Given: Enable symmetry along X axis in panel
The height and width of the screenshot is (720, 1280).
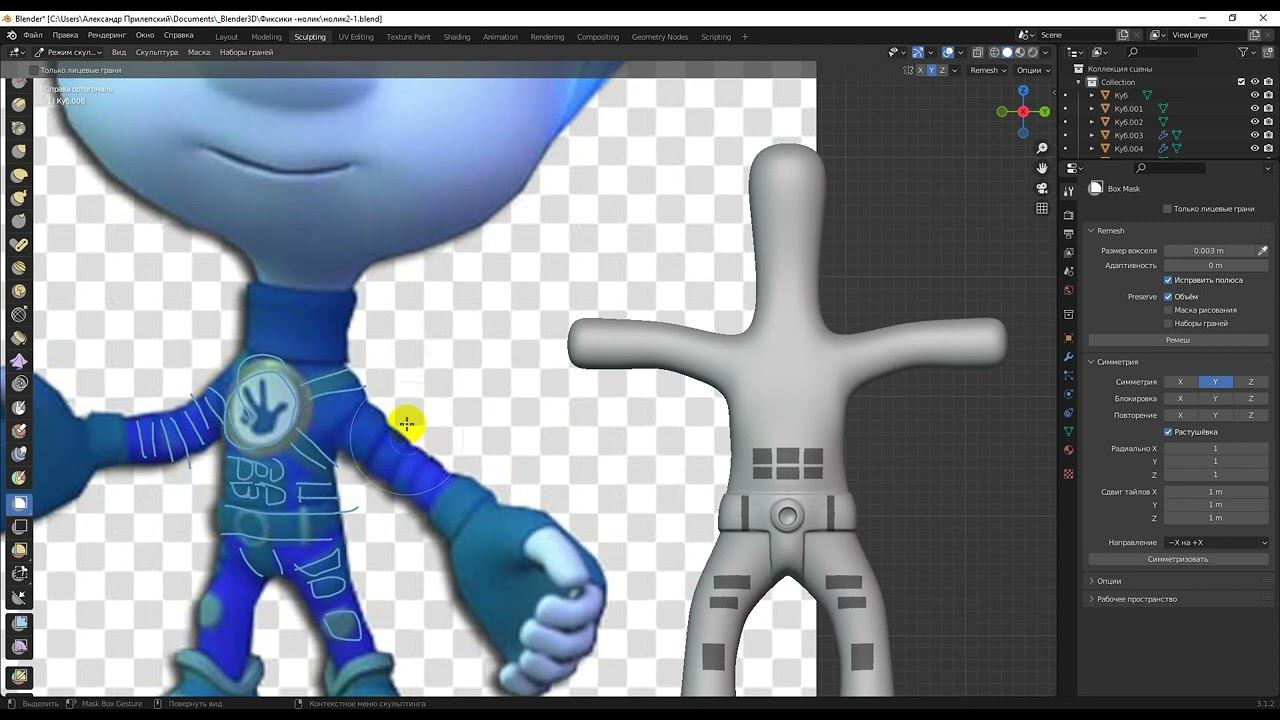Looking at the screenshot, I should click(1180, 382).
